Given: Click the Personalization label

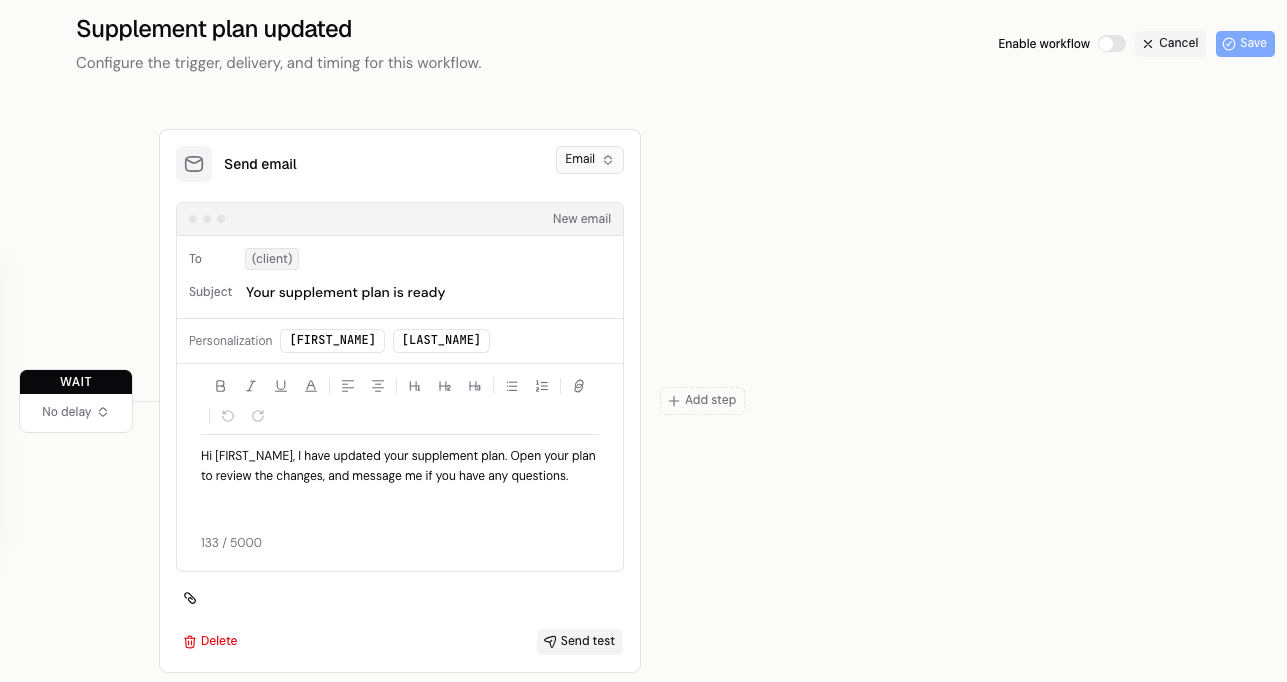Looking at the screenshot, I should 230,341.
